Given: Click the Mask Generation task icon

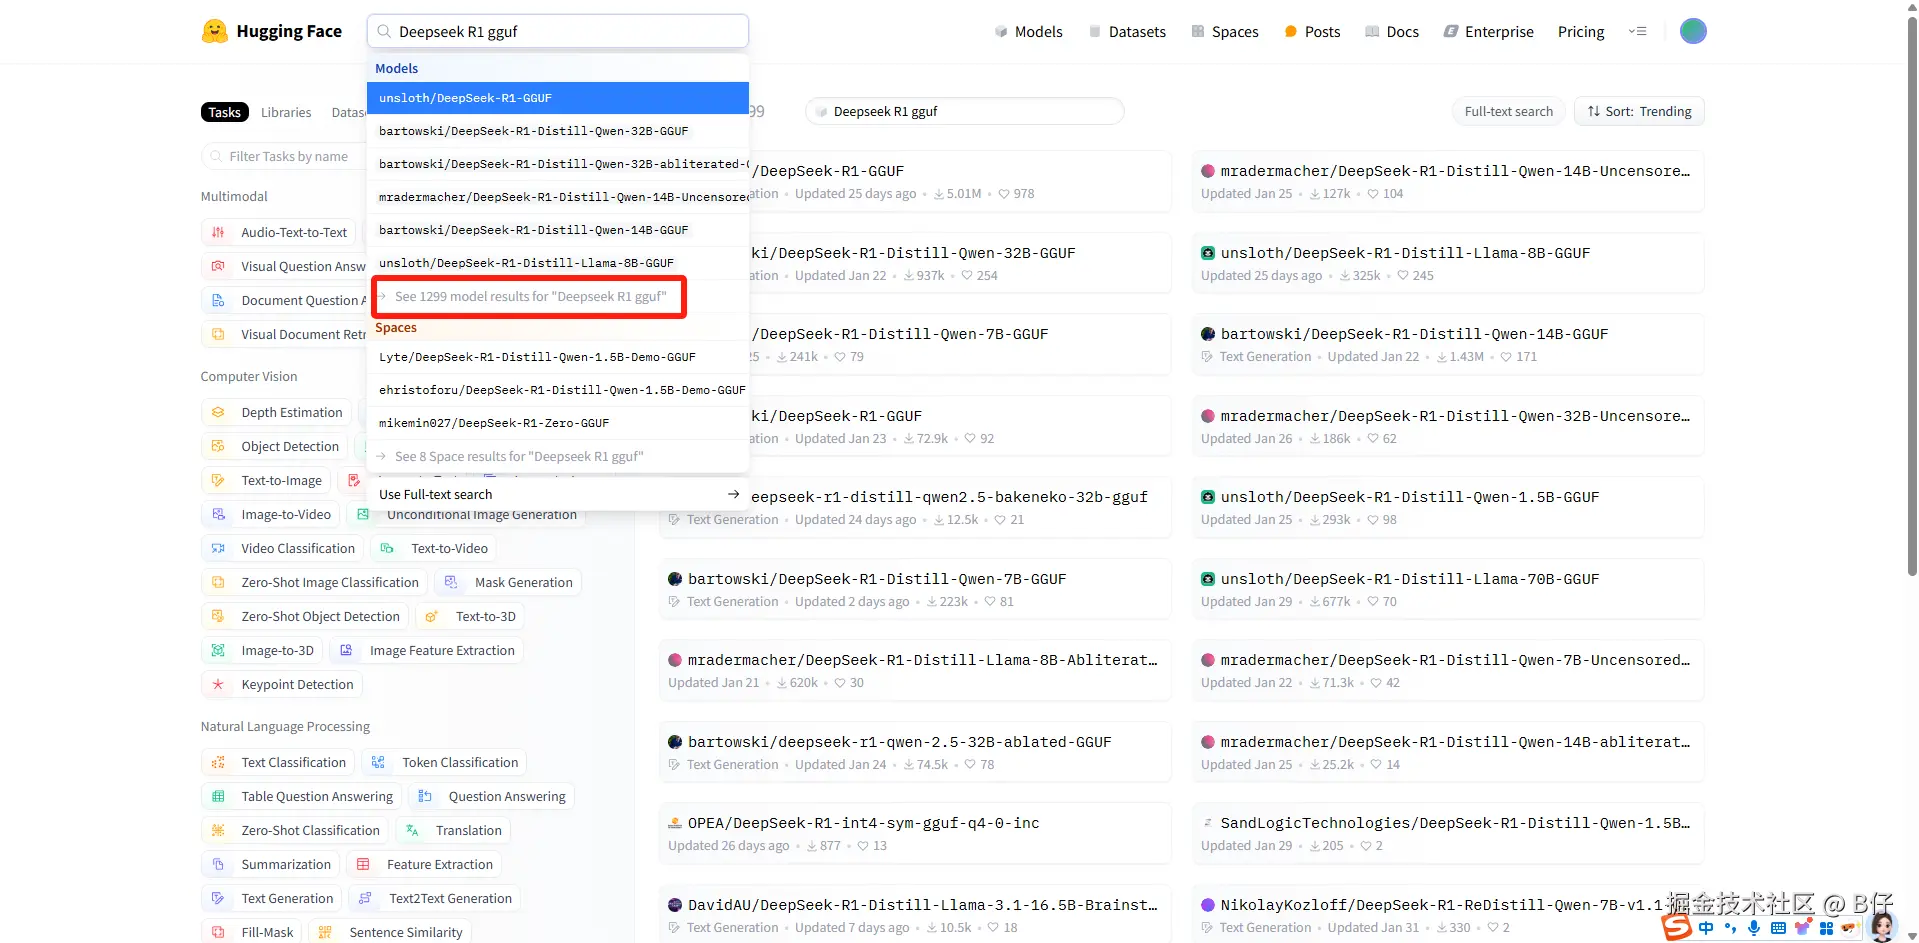Looking at the screenshot, I should pyautogui.click(x=451, y=582).
